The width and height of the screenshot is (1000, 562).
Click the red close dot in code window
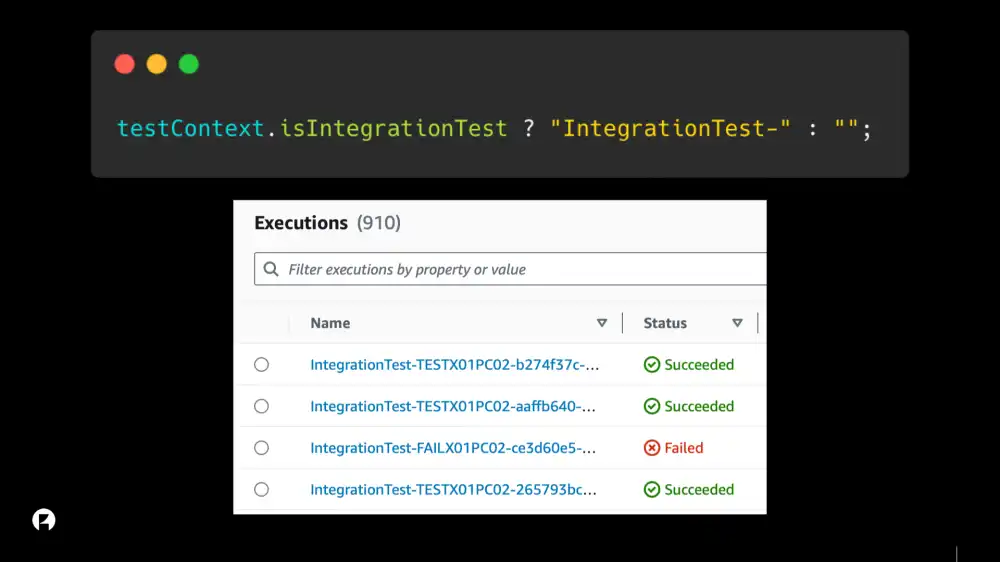pyautogui.click(x=124, y=64)
